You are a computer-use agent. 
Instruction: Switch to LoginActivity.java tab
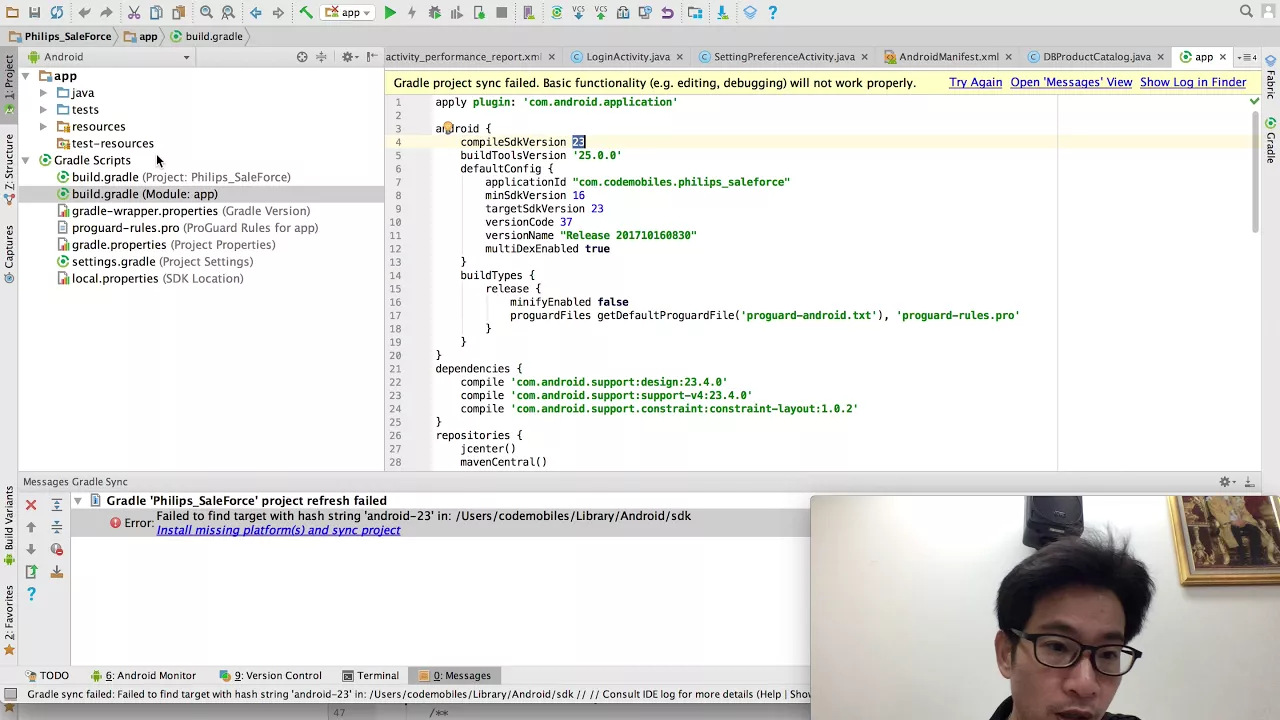pos(627,57)
